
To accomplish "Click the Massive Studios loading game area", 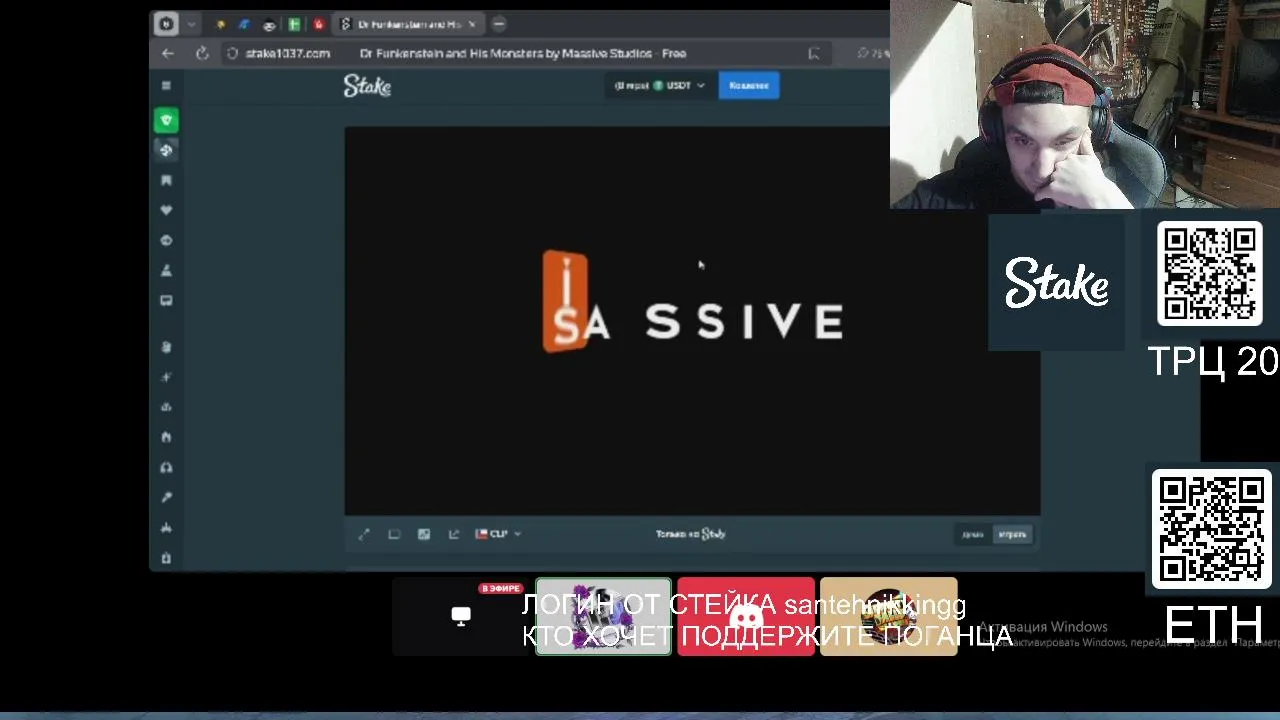I will pyautogui.click(x=692, y=320).
